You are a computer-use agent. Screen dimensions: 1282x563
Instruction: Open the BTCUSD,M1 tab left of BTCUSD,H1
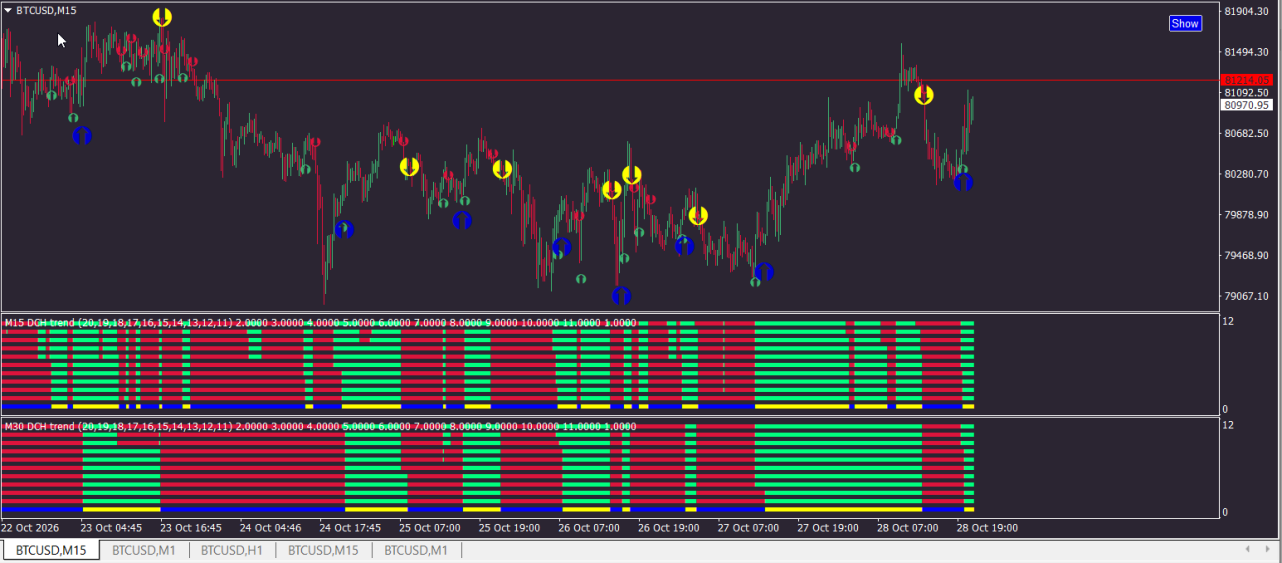(144, 550)
